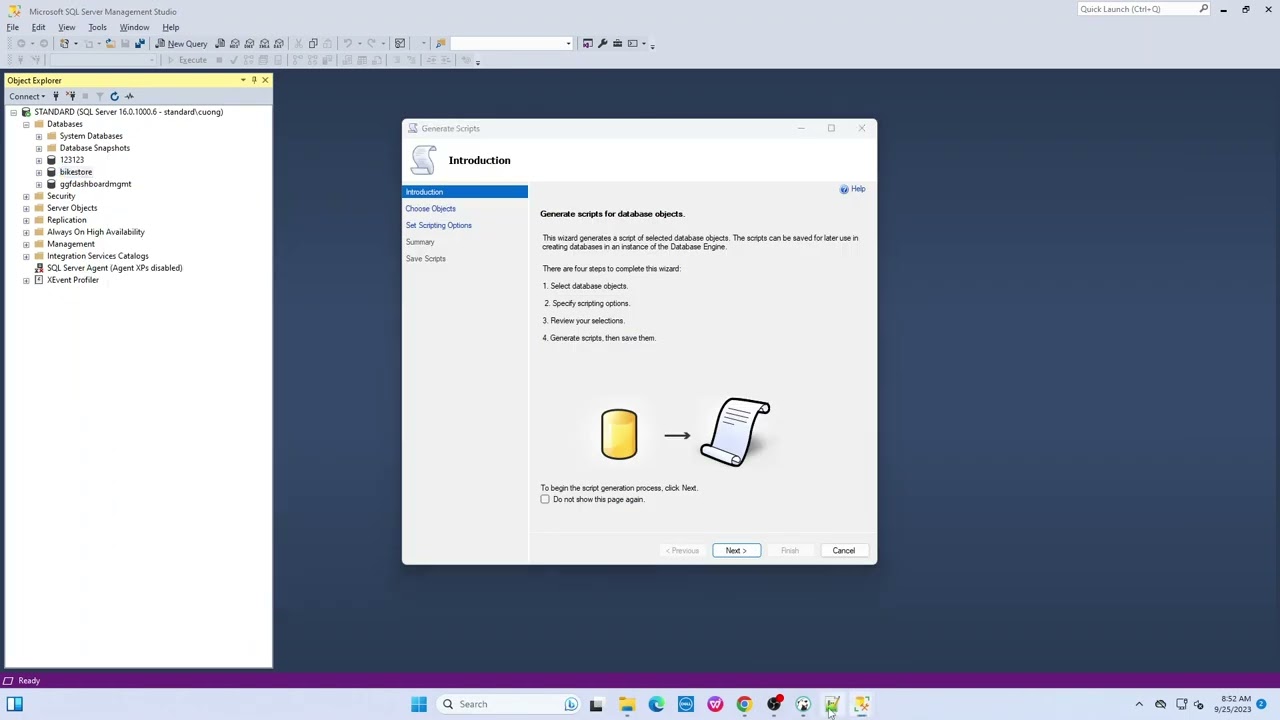Click the Copy icon in the main toolbar

coord(313,44)
